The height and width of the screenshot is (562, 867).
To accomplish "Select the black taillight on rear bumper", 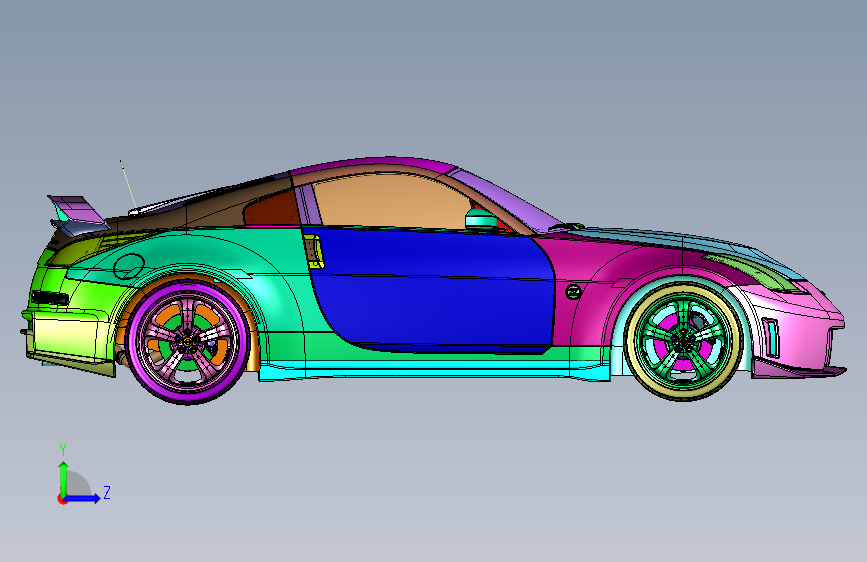I will [50, 298].
